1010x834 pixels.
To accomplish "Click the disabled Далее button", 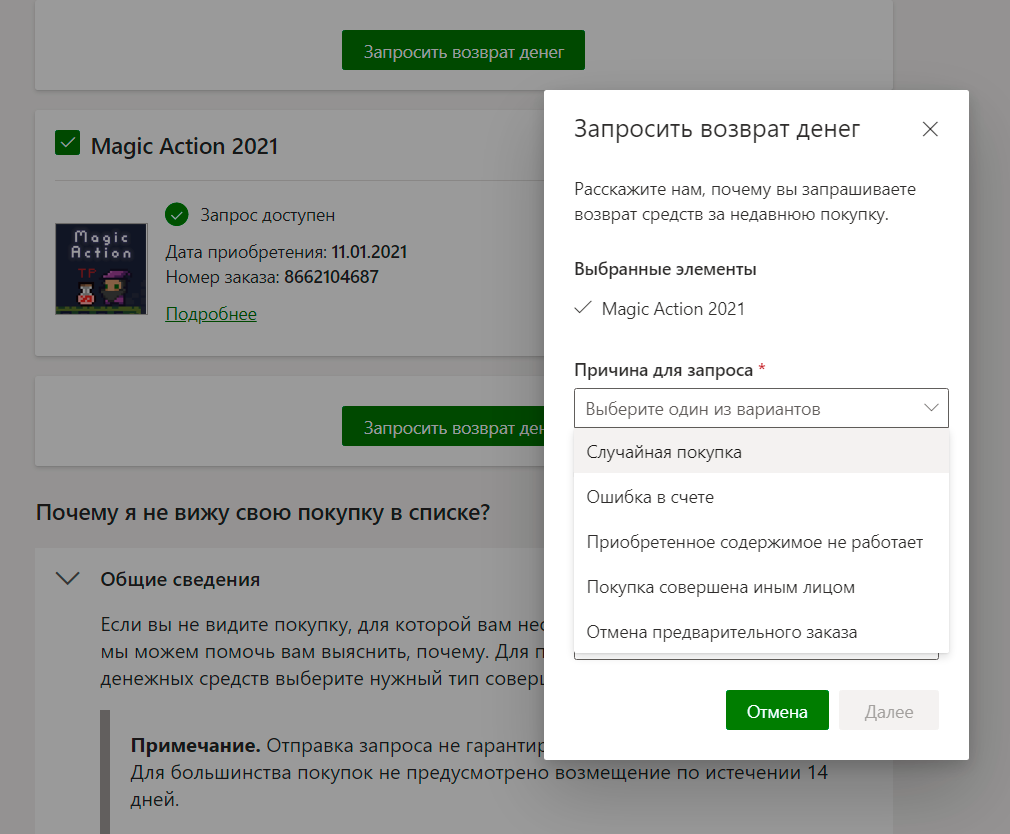I will click(888, 710).
